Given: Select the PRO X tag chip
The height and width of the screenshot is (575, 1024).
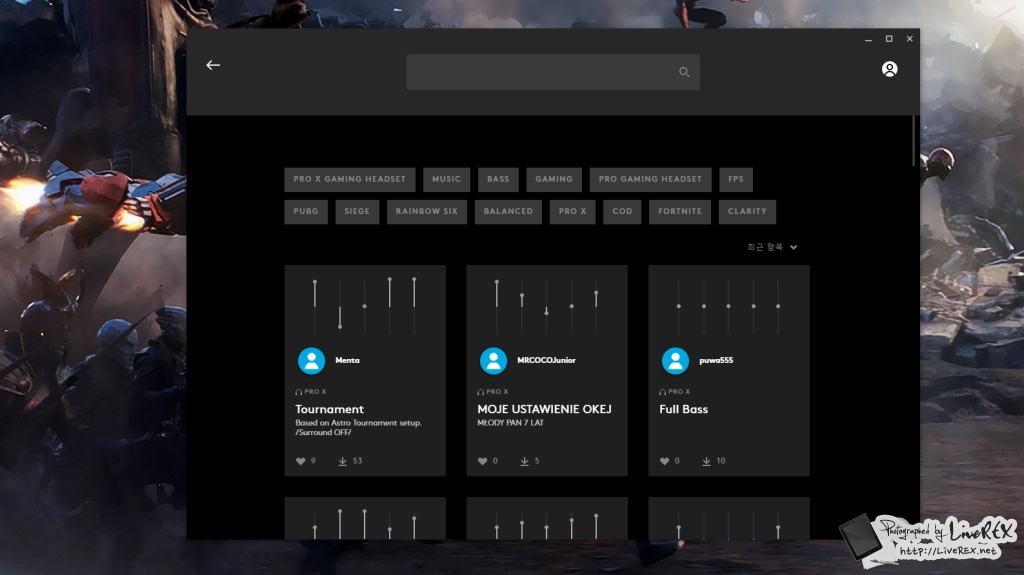Looking at the screenshot, I should pyautogui.click(x=572, y=212).
